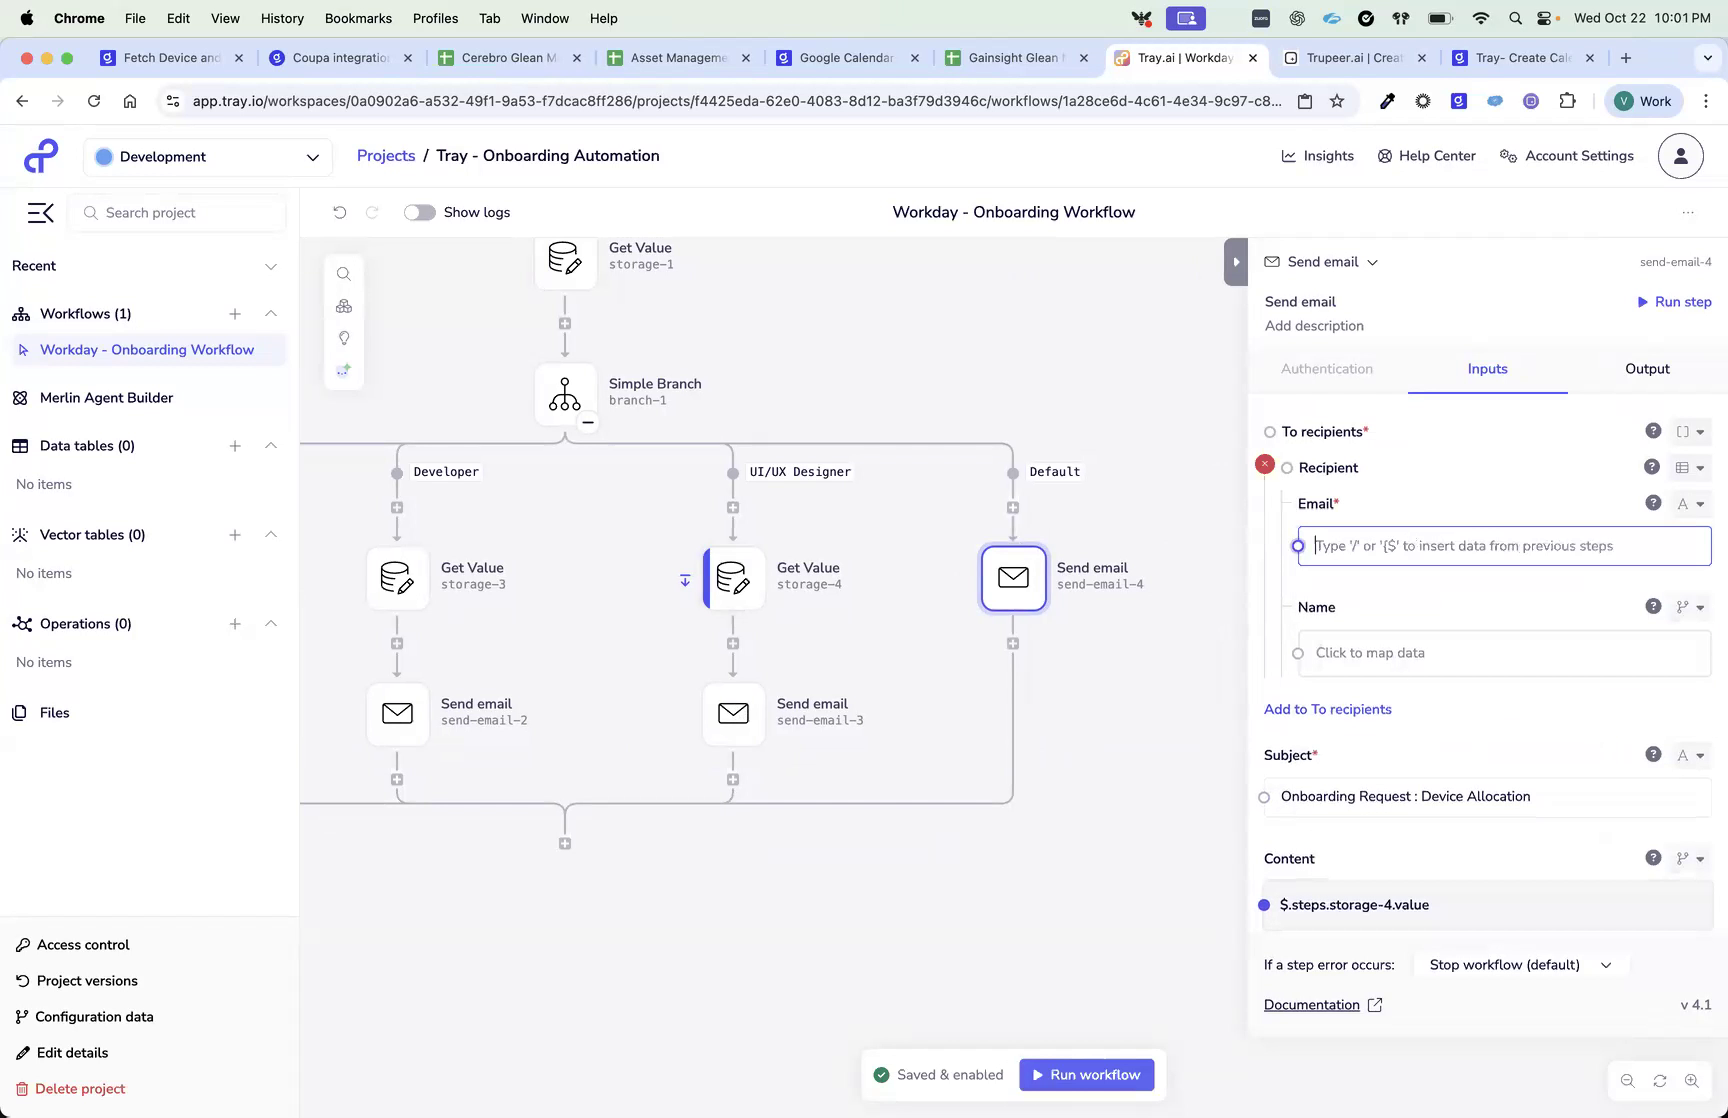
Task: Open Account Settings from the top bar
Action: [1566, 155]
